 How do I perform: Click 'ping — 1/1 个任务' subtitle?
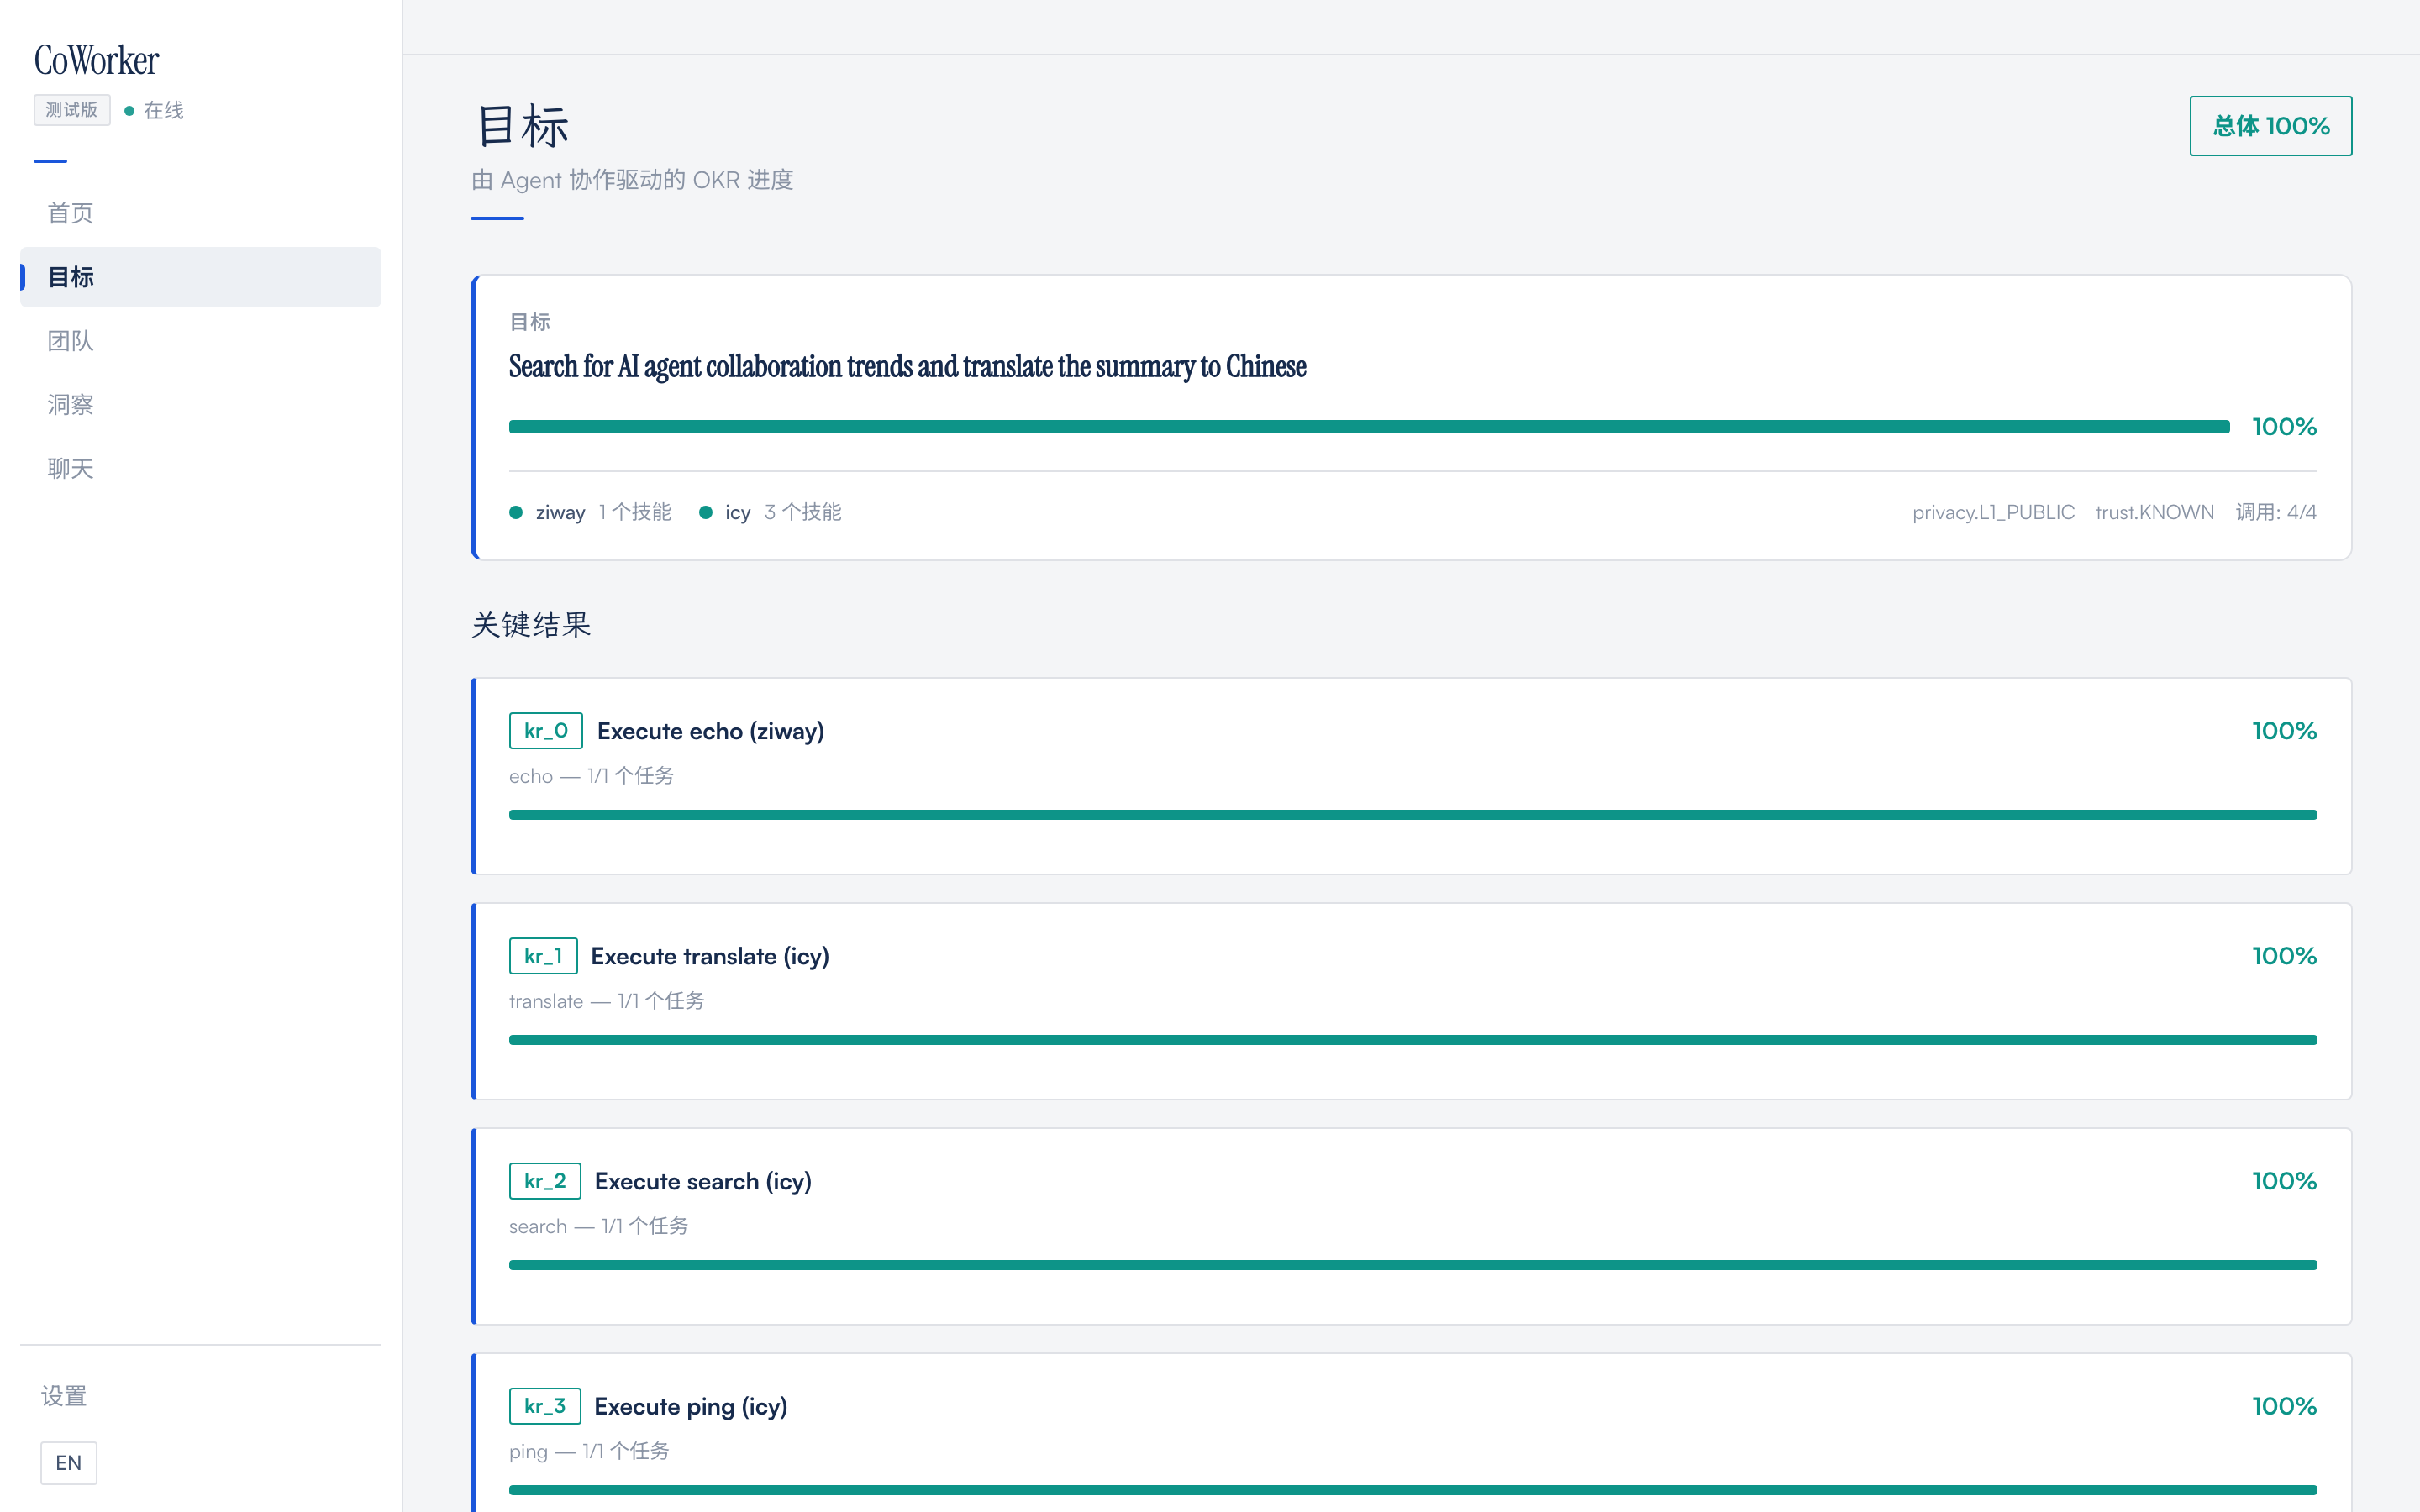point(589,1451)
